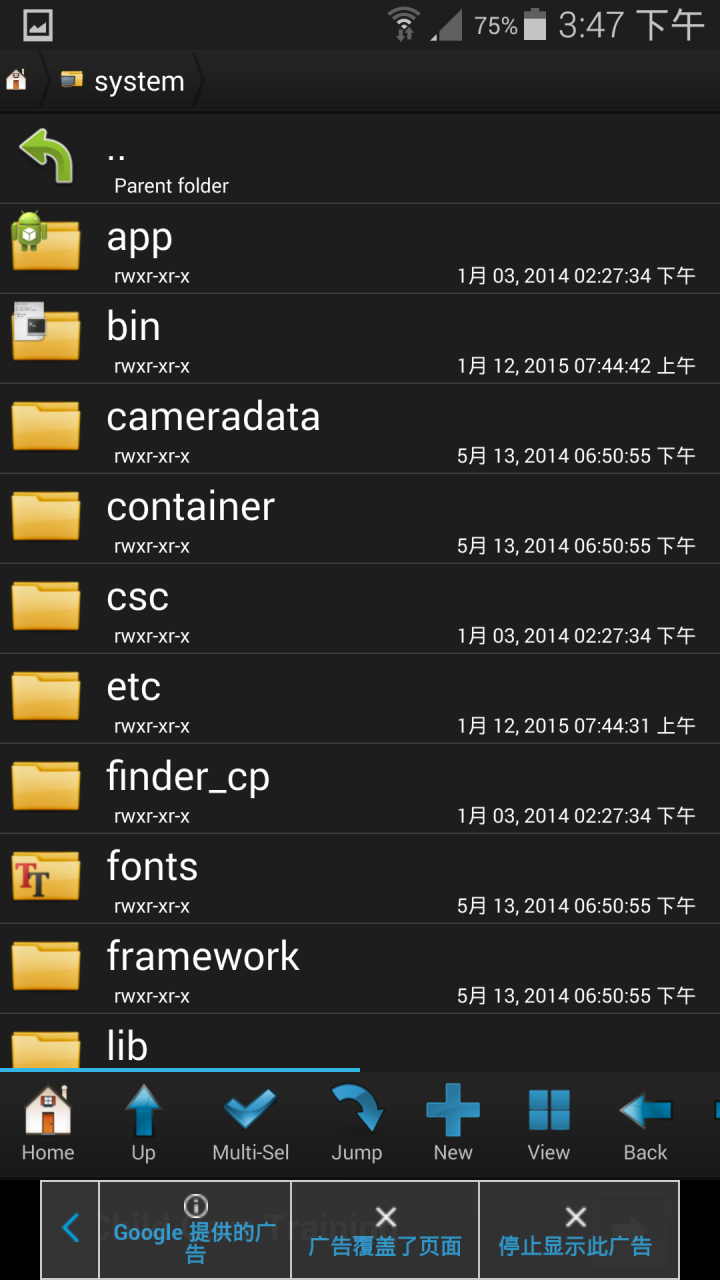Choose 停止显示此广告 ad option
Screen dimensions: 720x1280
click(x=575, y=1230)
